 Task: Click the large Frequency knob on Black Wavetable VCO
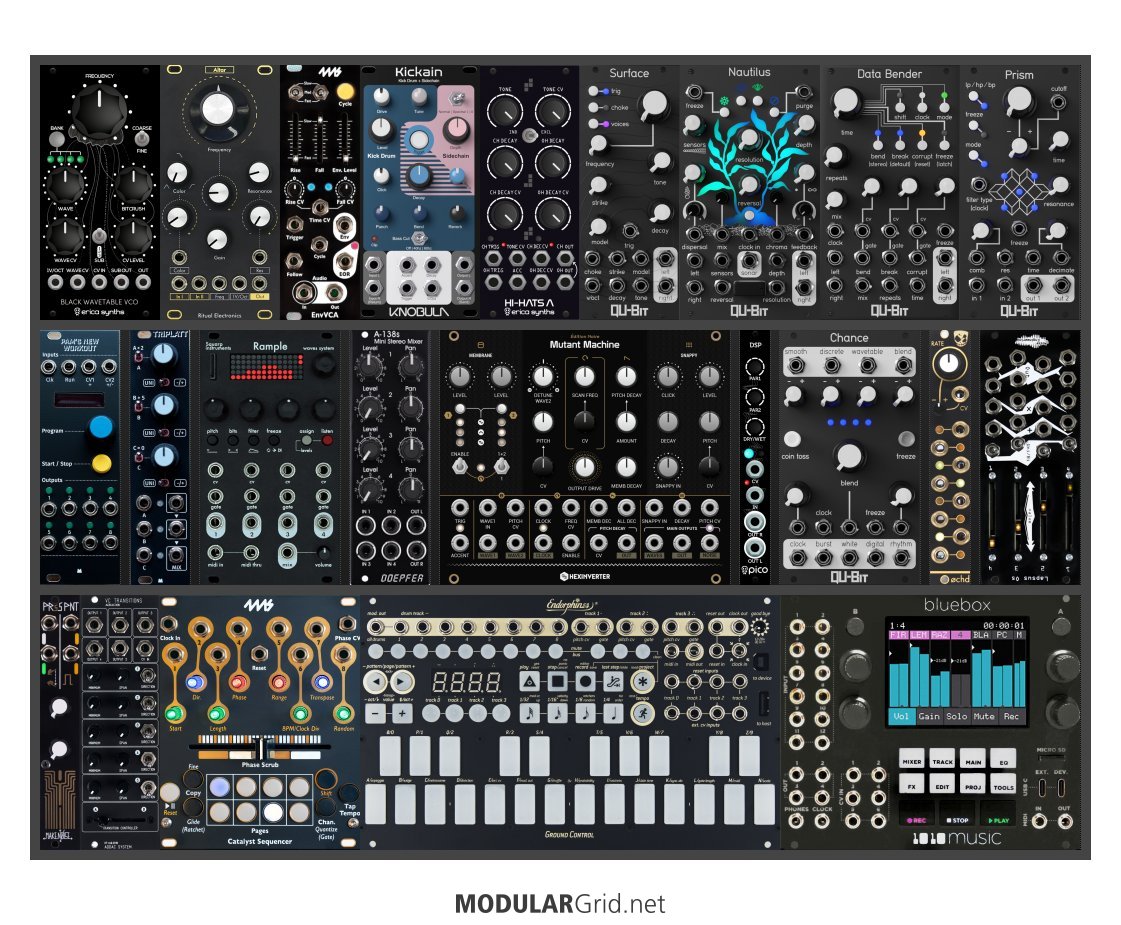(99, 111)
